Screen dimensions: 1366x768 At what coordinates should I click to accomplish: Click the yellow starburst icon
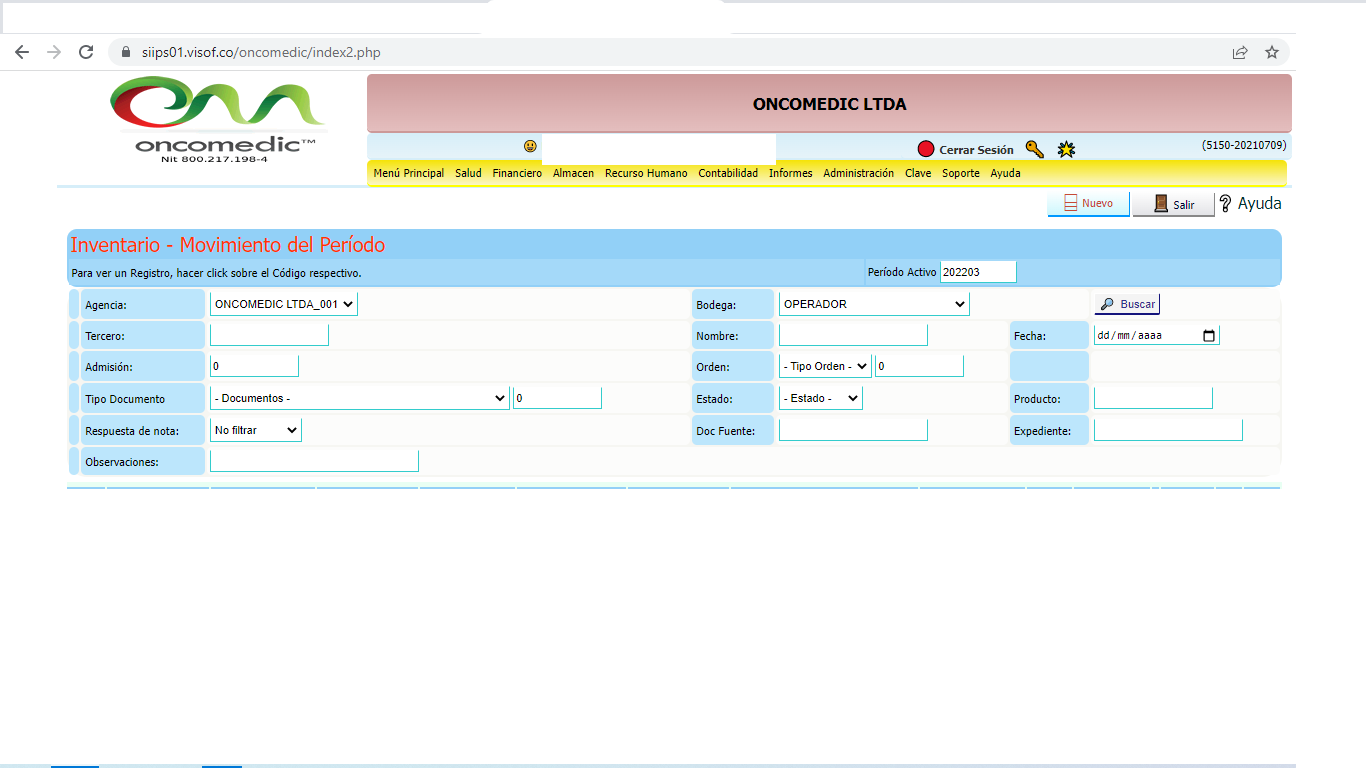pyautogui.click(x=1067, y=149)
